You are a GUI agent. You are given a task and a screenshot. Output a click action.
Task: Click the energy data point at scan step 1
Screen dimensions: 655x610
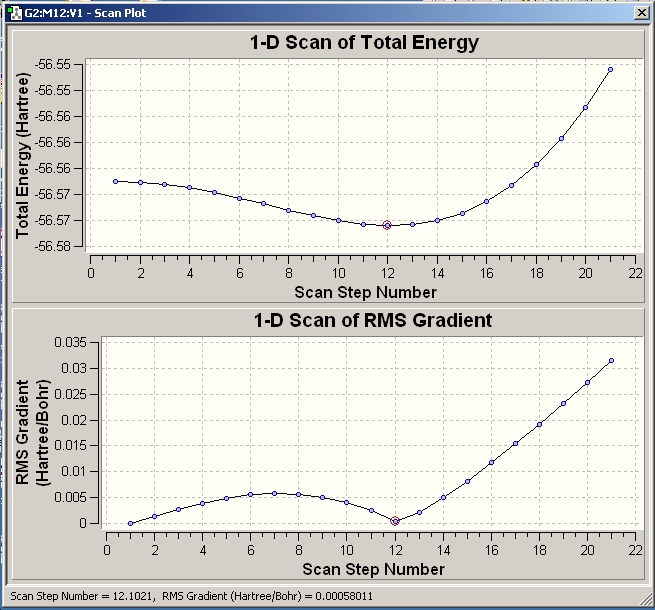(116, 181)
